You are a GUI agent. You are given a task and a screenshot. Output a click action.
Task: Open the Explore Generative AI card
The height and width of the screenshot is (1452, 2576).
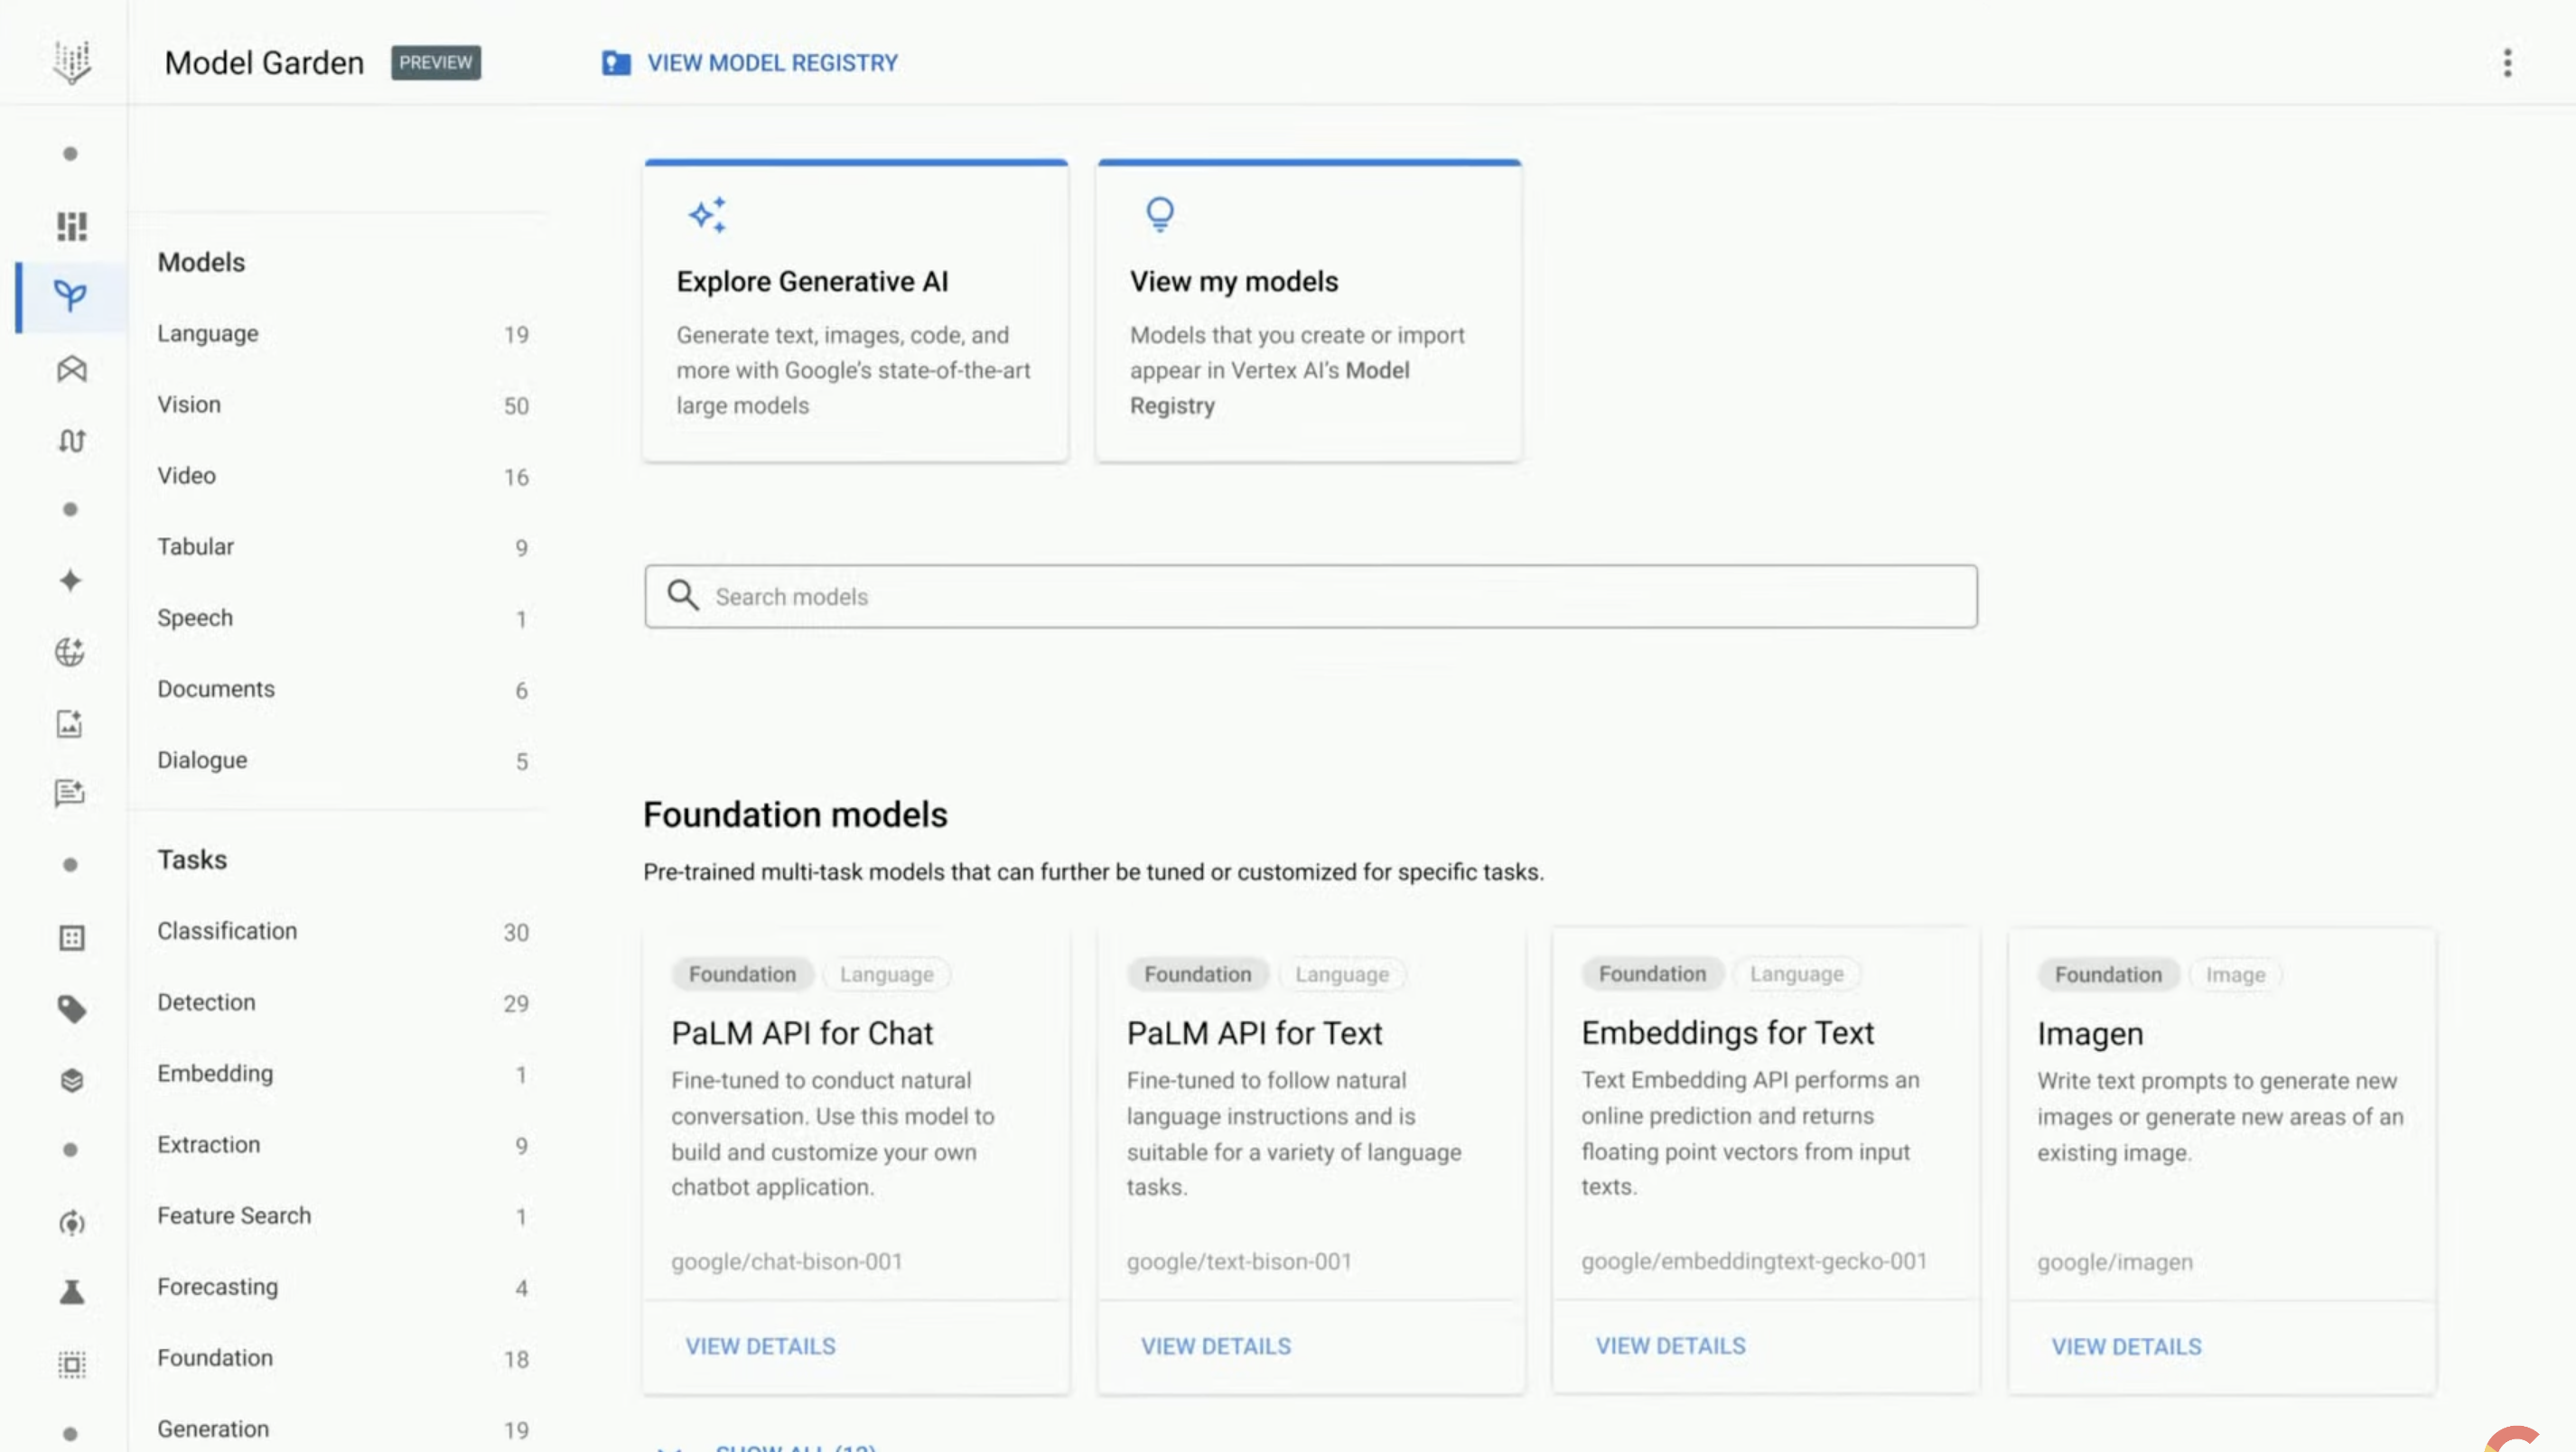click(855, 310)
